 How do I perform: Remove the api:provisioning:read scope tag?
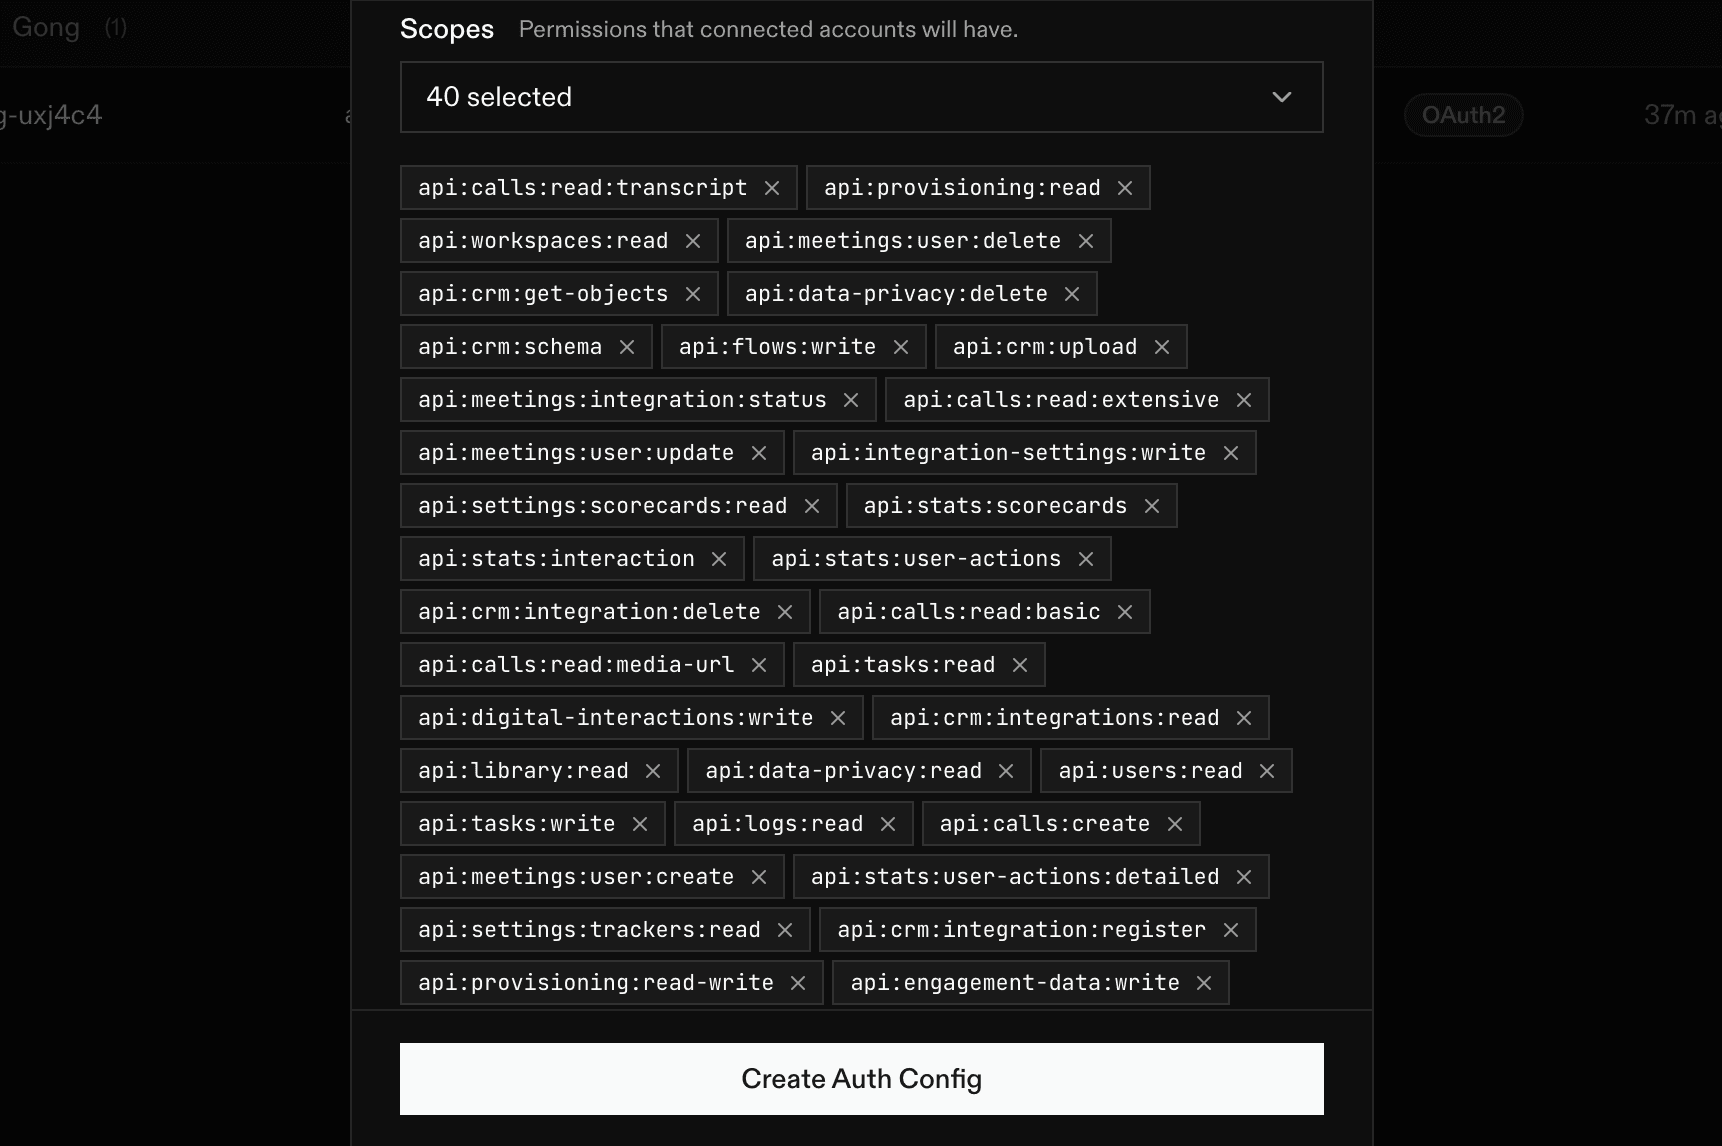coord(1125,188)
